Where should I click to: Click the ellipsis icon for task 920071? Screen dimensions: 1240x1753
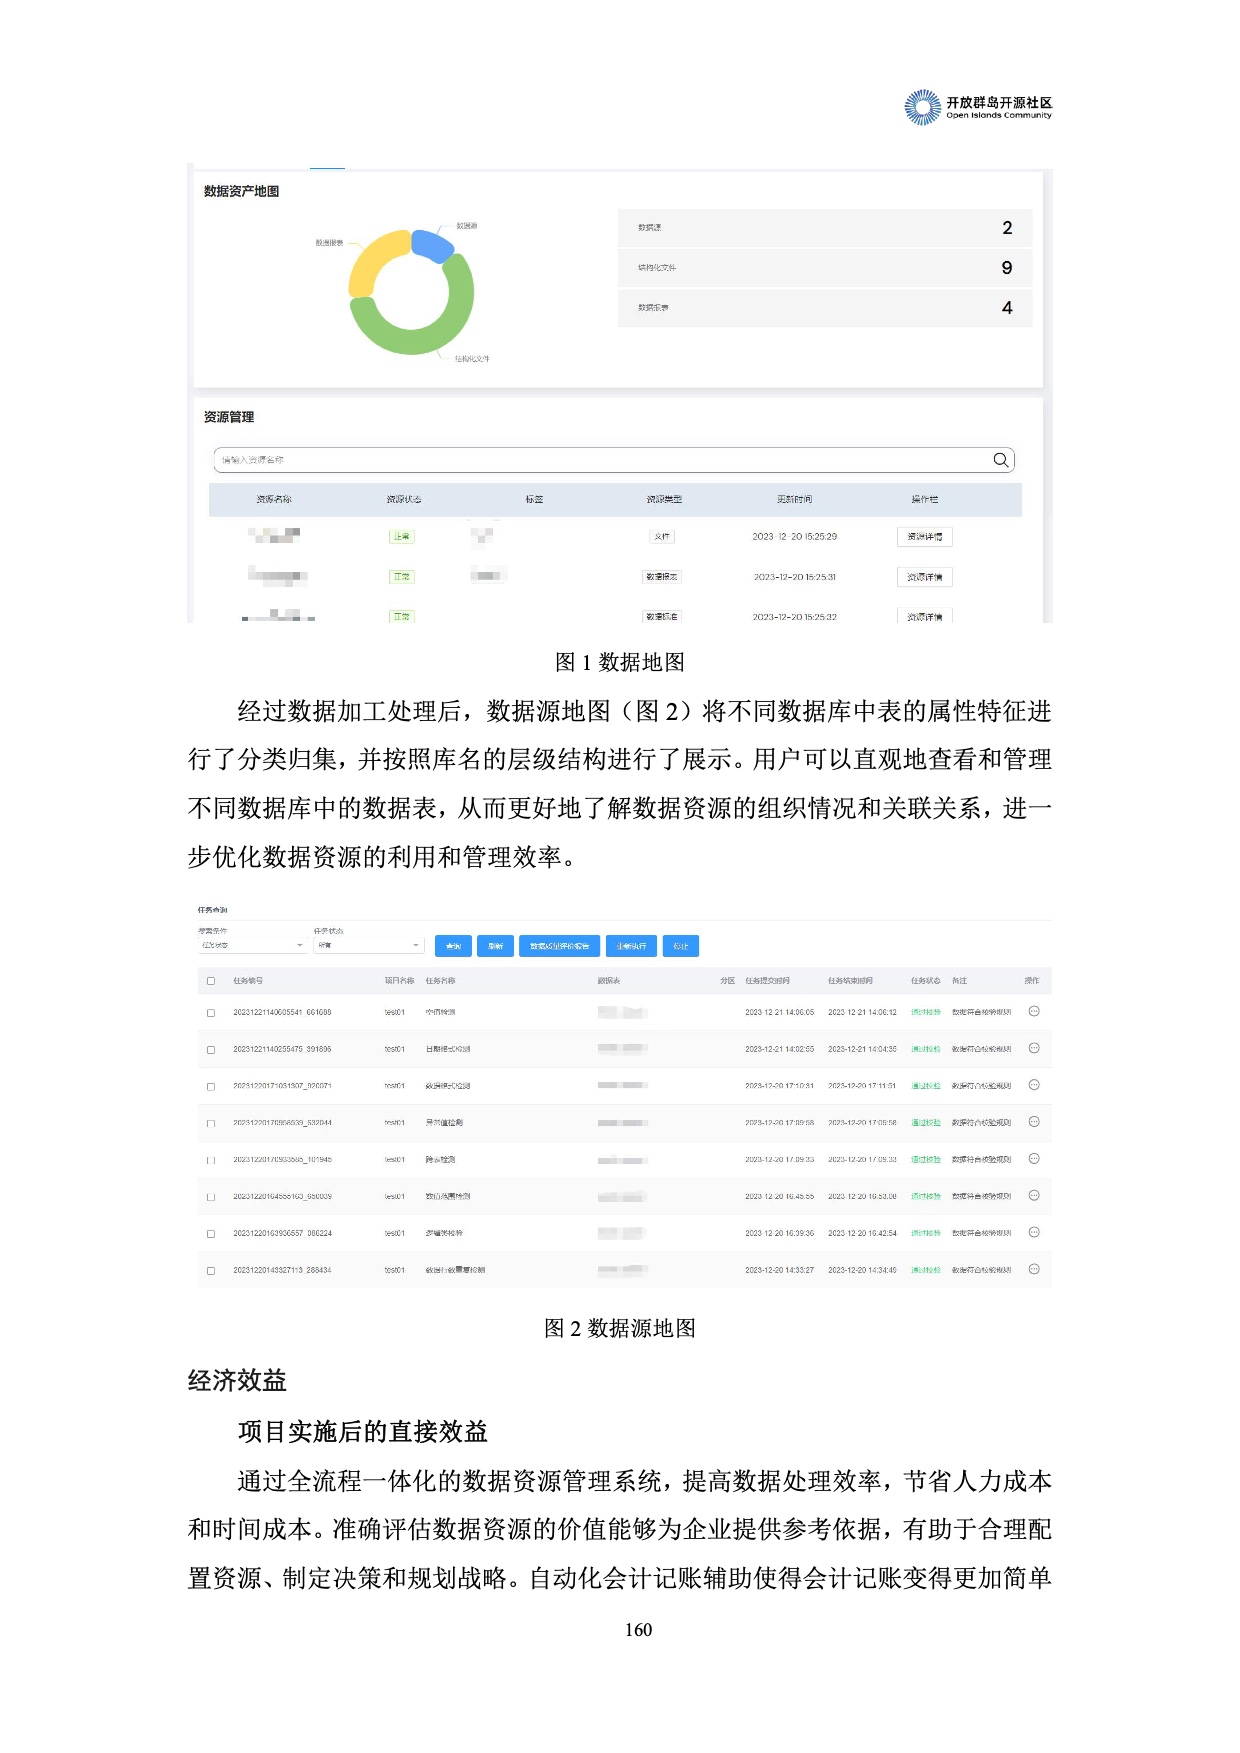(1034, 1085)
